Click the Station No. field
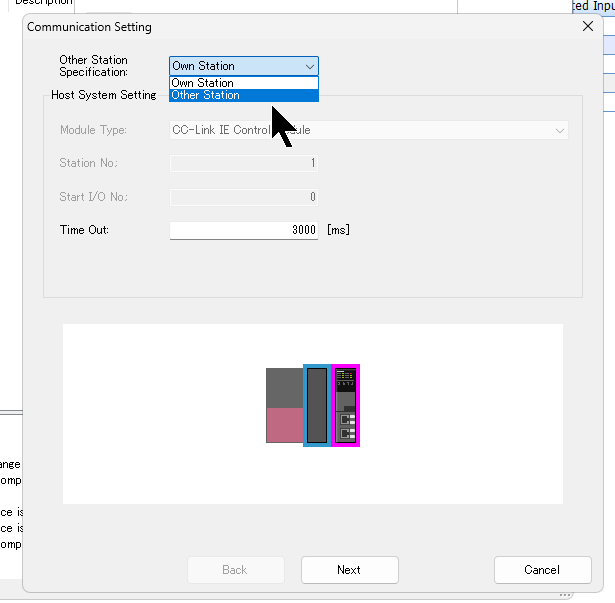This screenshot has width=615, height=603. [x=244, y=163]
